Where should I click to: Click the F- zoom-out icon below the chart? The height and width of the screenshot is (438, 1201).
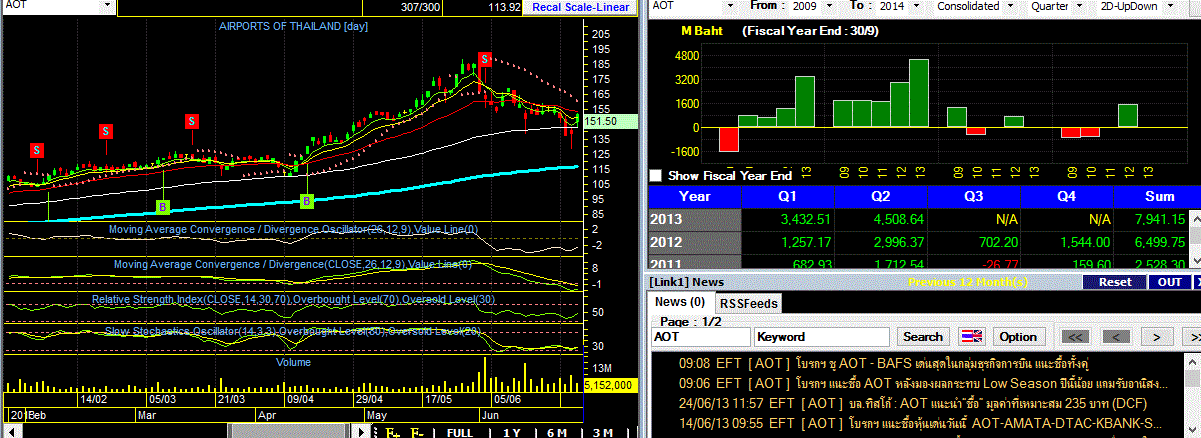click(x=418, y=432)
